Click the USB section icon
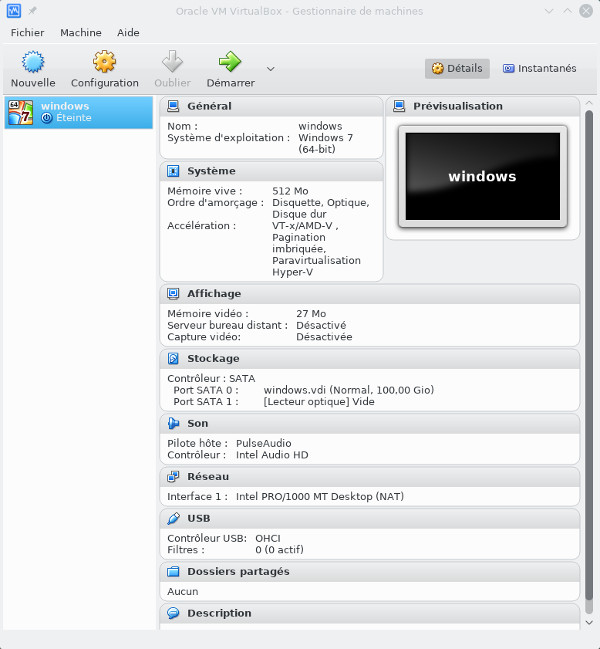The height and width of the screenshot is (649, 600). pos(173,518)
